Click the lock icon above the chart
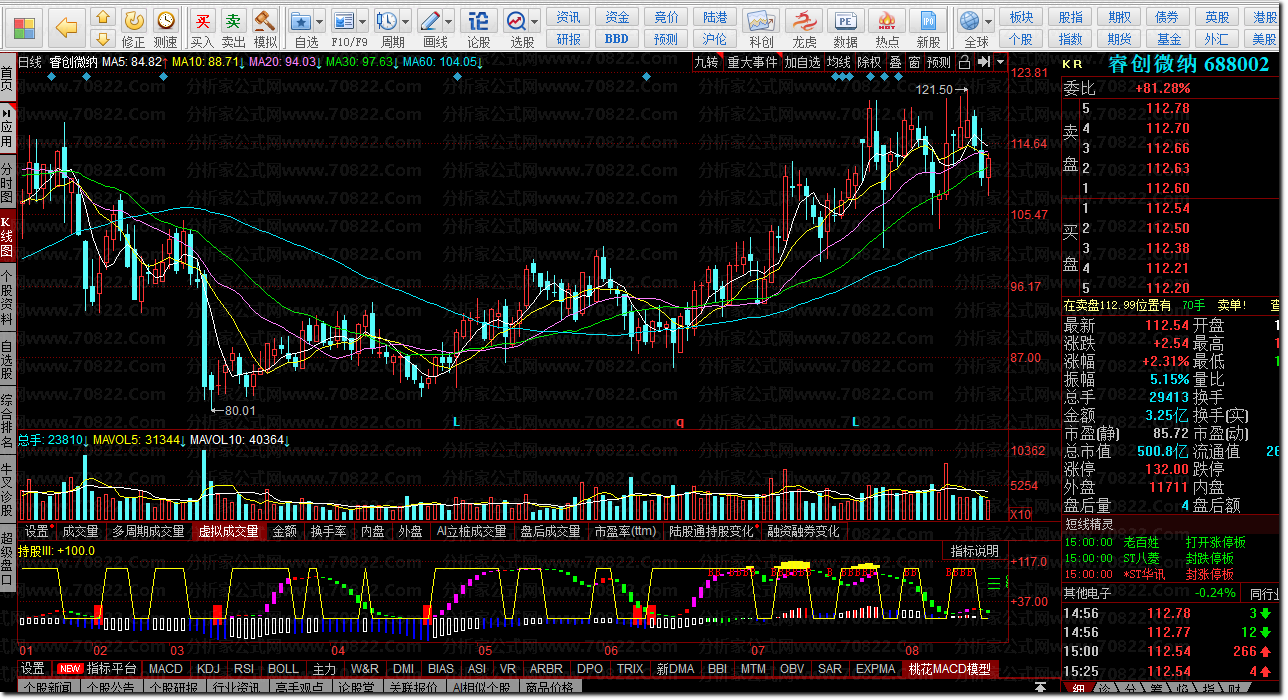This screenshot has height=700, width=1288. point(964,62)
